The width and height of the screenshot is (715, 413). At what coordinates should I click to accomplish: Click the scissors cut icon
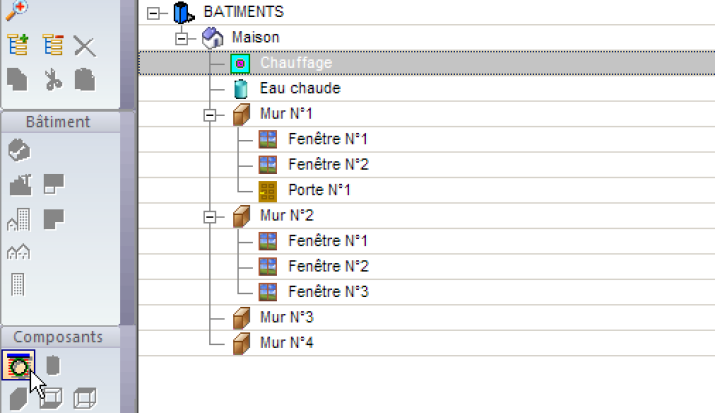coord(53,80)
